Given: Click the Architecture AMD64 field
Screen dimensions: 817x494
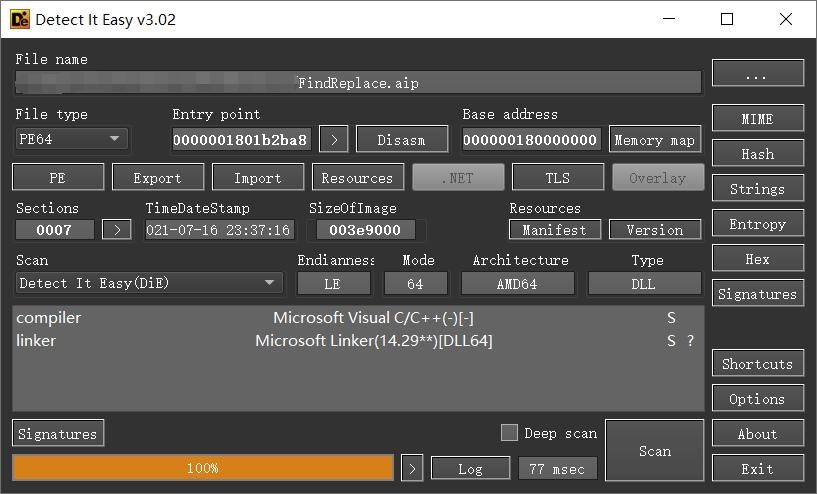Looking at the screenshot, I should [517, 283].
